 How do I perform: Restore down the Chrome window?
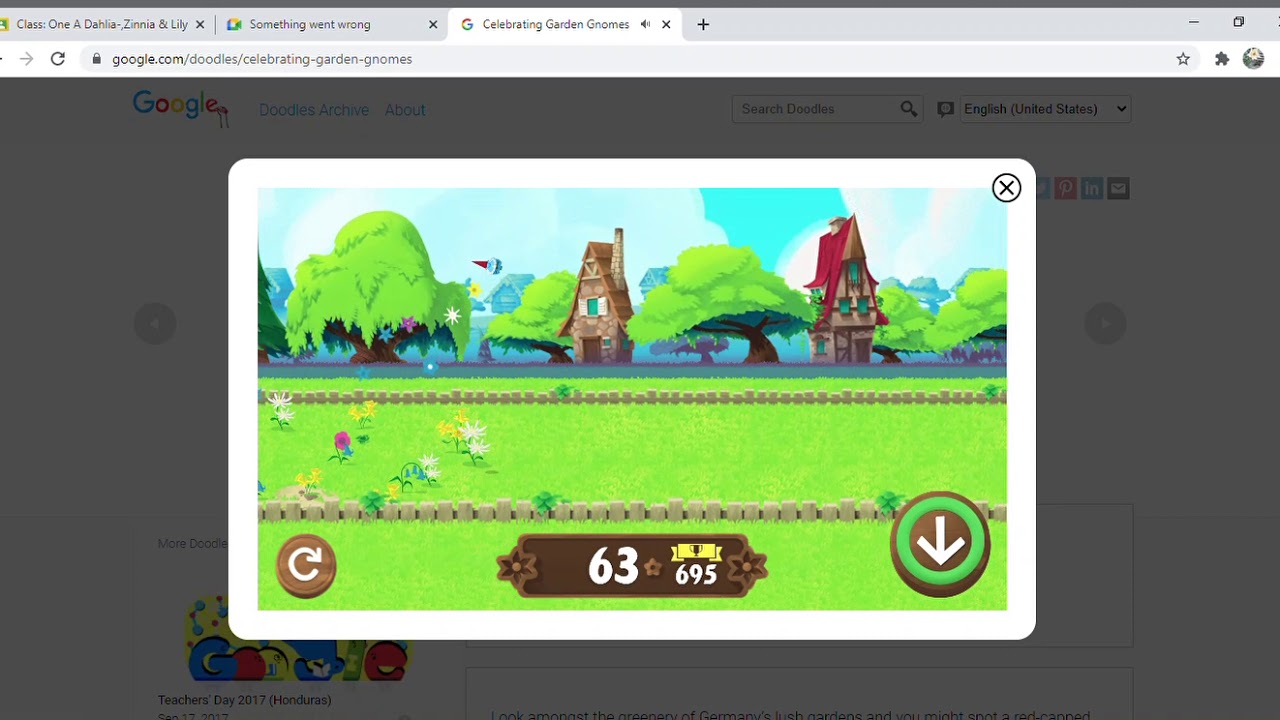[x=1238, y=22]
